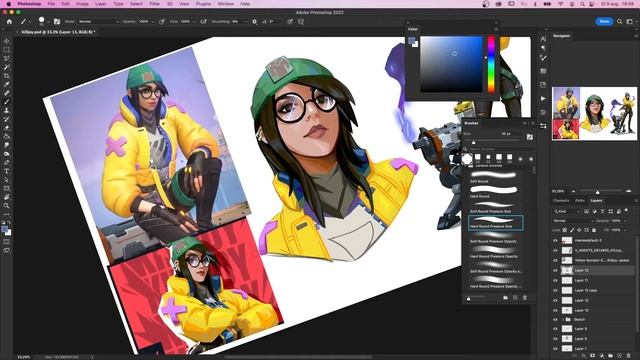Switch to the Channels tab
The height and width of the screenshot is (360, 640).
coord(561,200)
